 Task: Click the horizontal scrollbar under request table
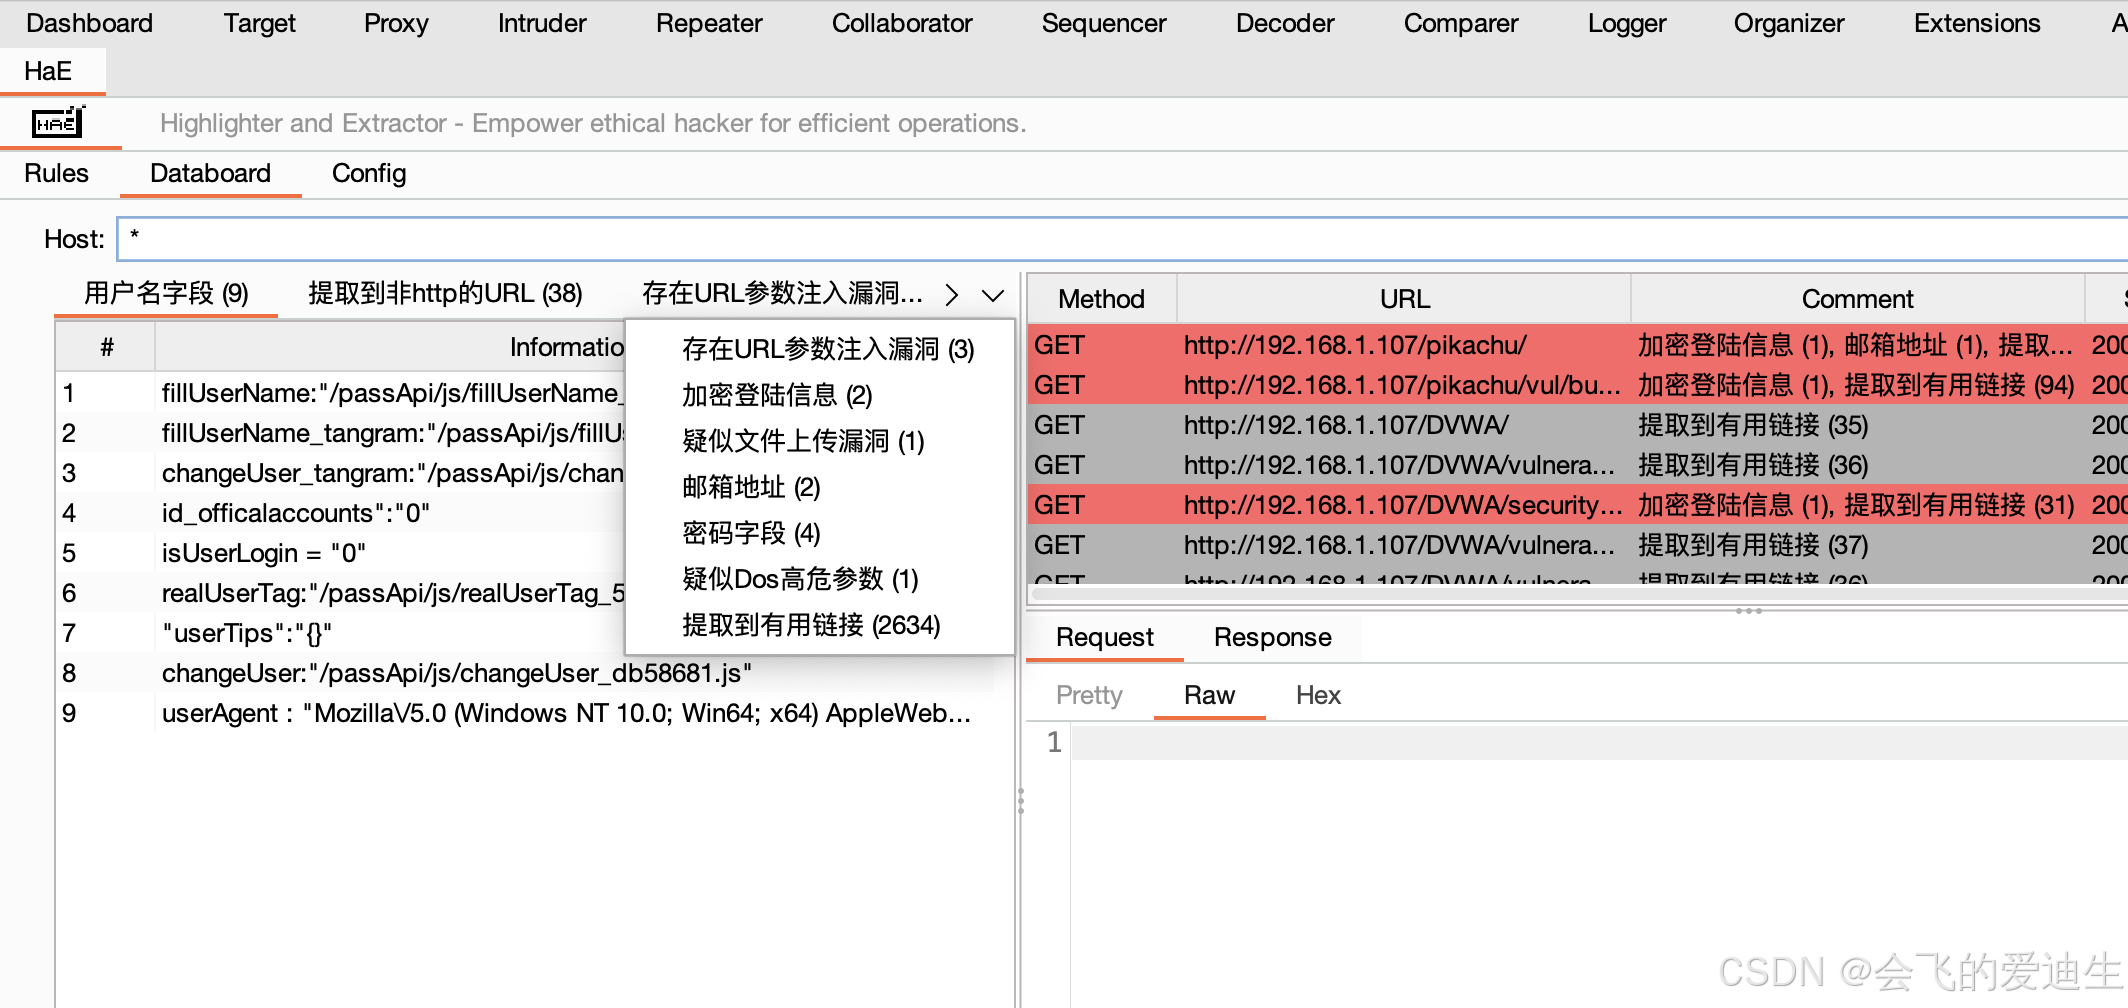(x=1578, y=593)
